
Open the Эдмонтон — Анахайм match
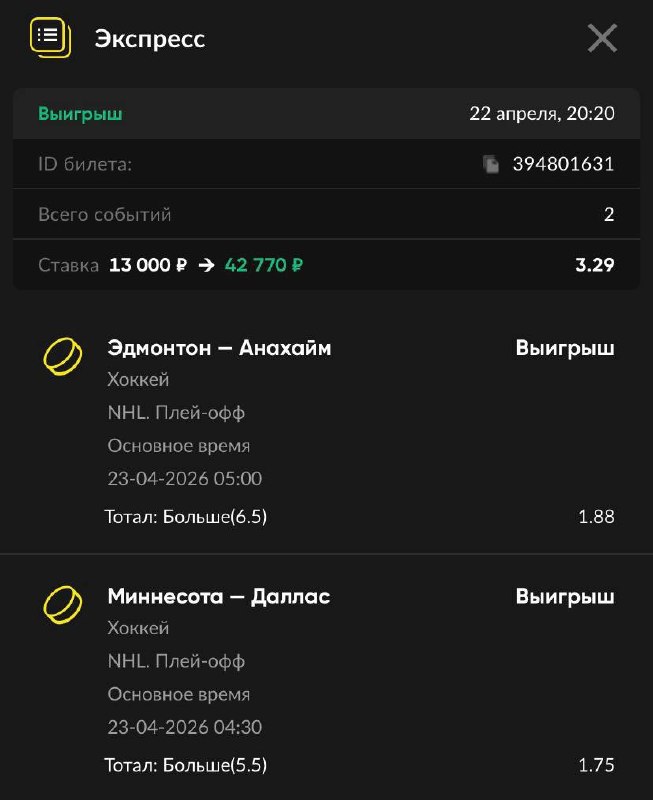[219, 348]
